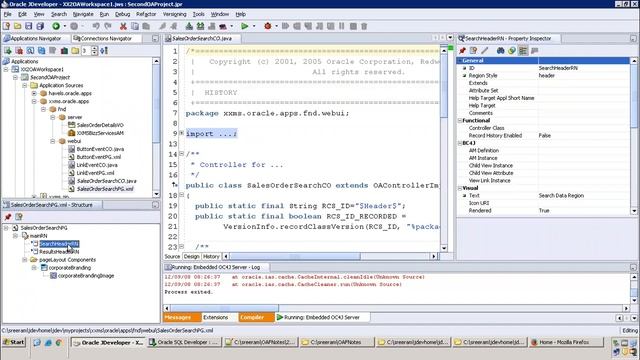Image resolution: width=640 pixels, height=360 pixels.
Task: Click the Copy toolbar icon
Action: pos(134,26)
